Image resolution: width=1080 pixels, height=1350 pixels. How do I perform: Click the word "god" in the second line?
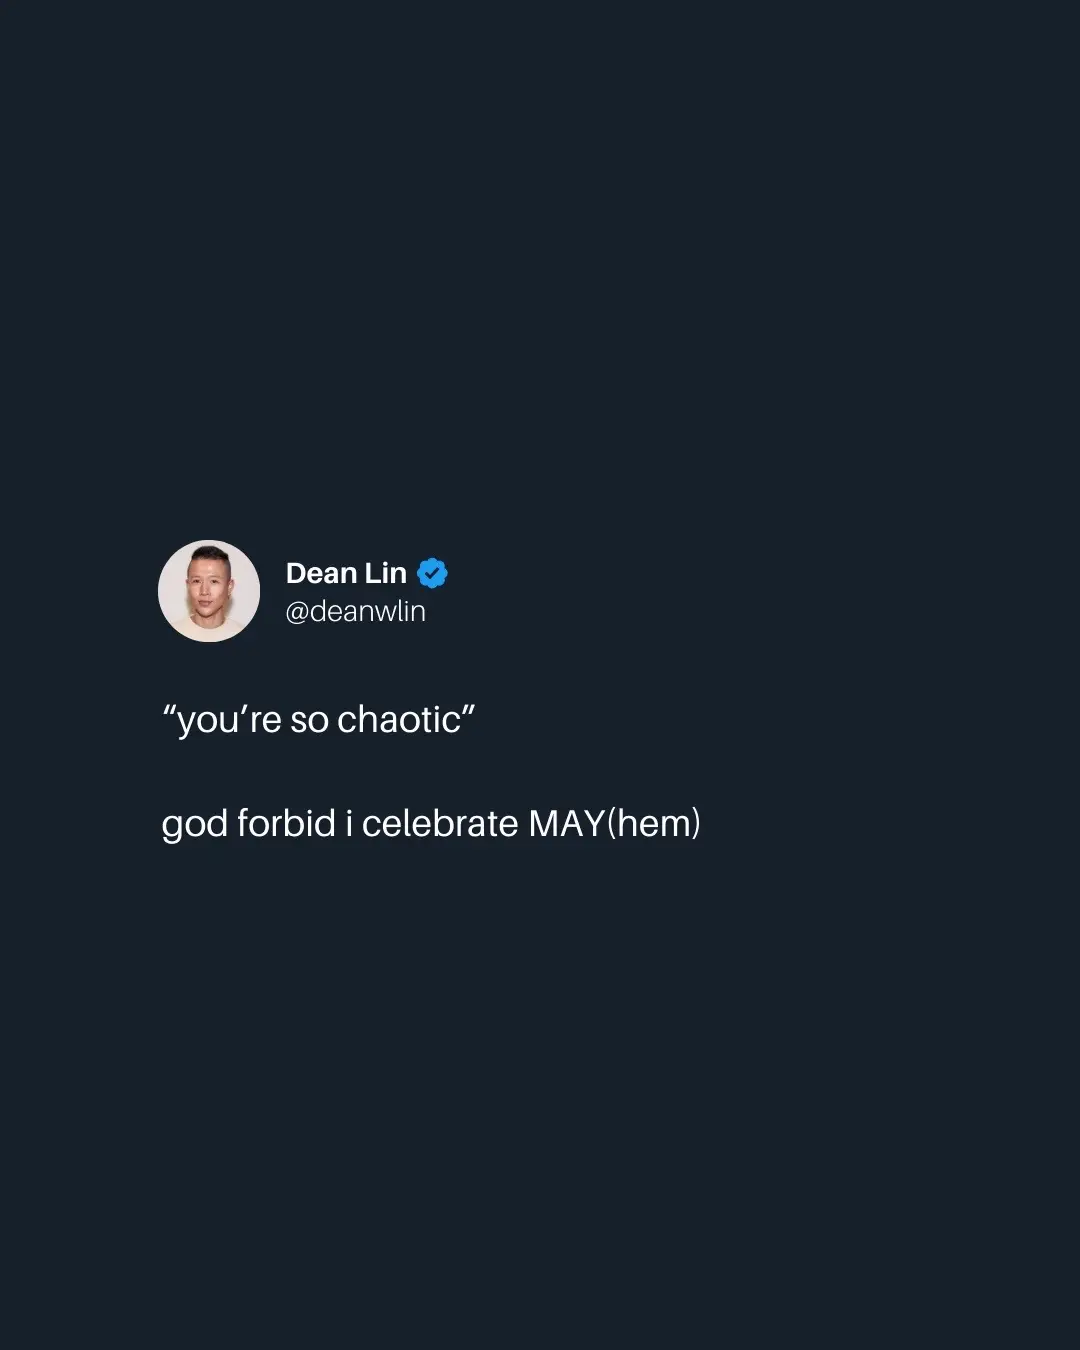point(195,826)
